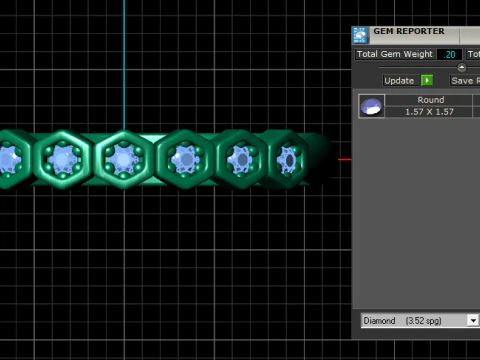Image resolution: width=480 pixels, height=360 pixels.
Task: Select the slider handle below gem weight
Action: (x=462, y=68)
